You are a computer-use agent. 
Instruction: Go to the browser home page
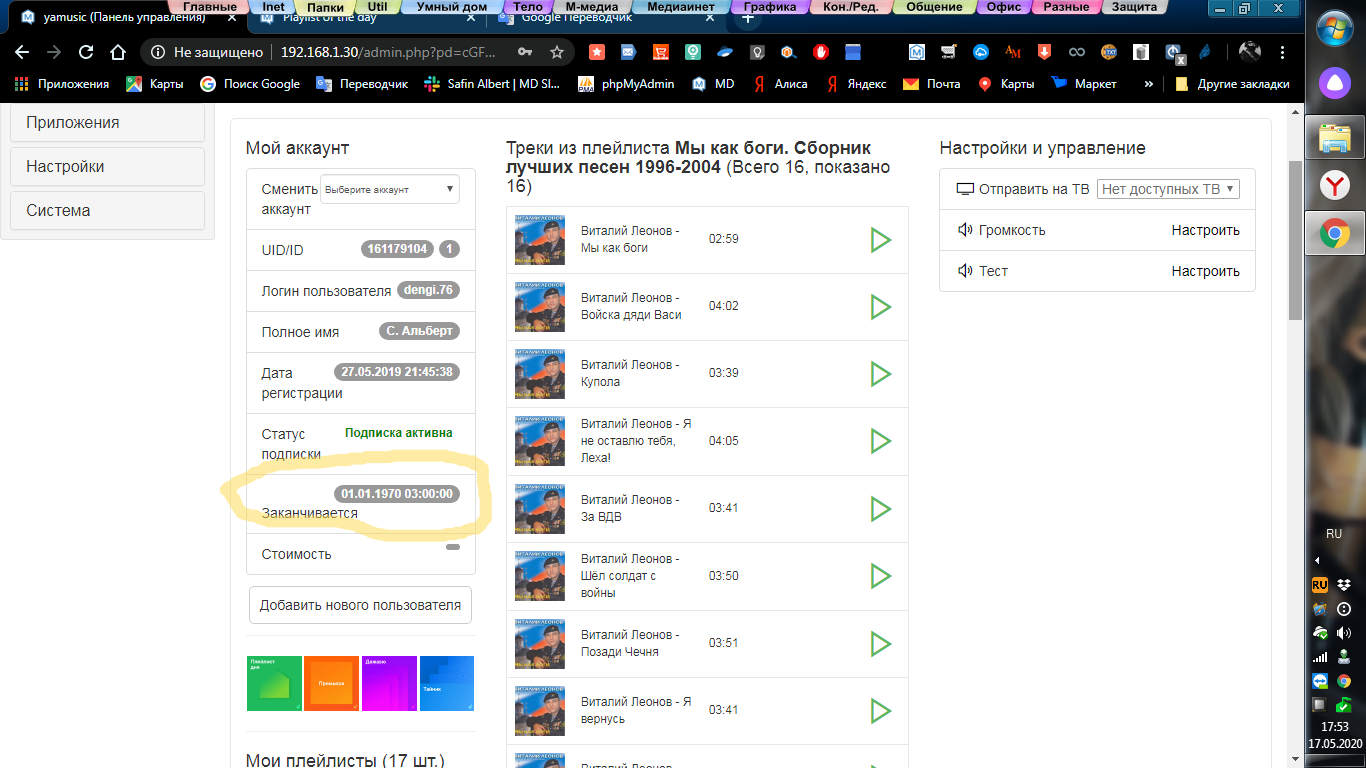118,52
